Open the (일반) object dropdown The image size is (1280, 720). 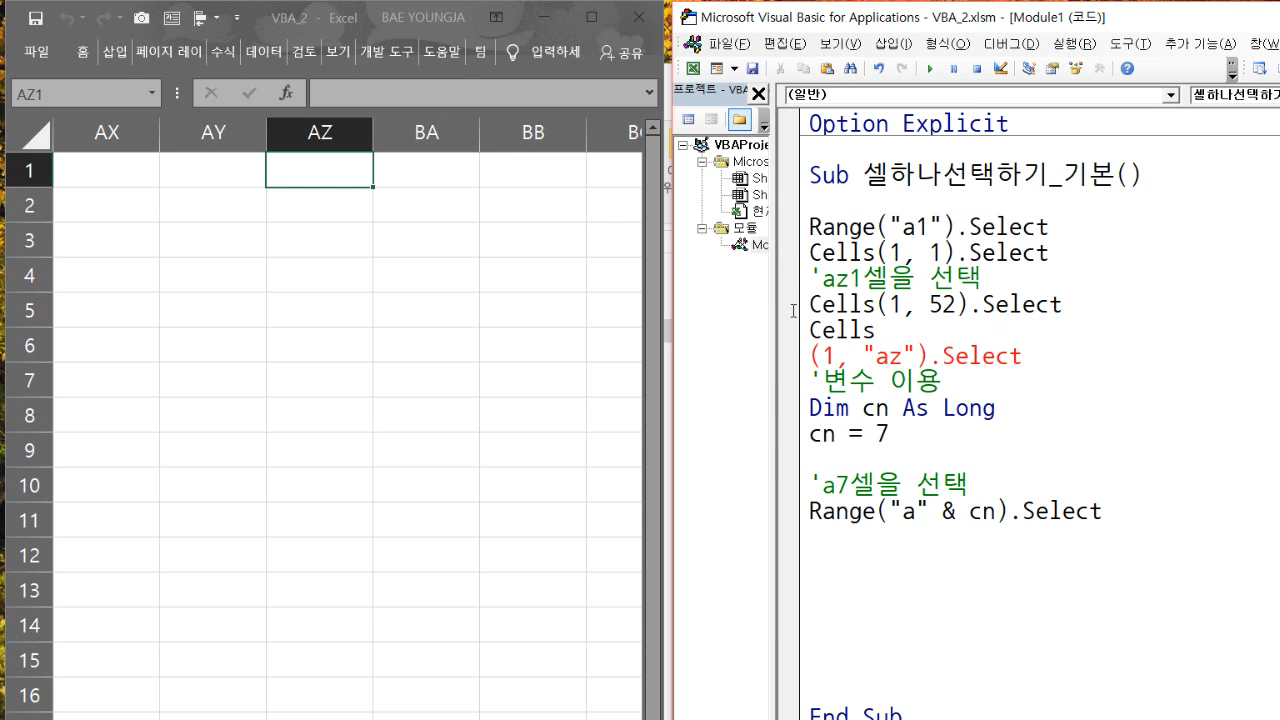[1171, 95]
